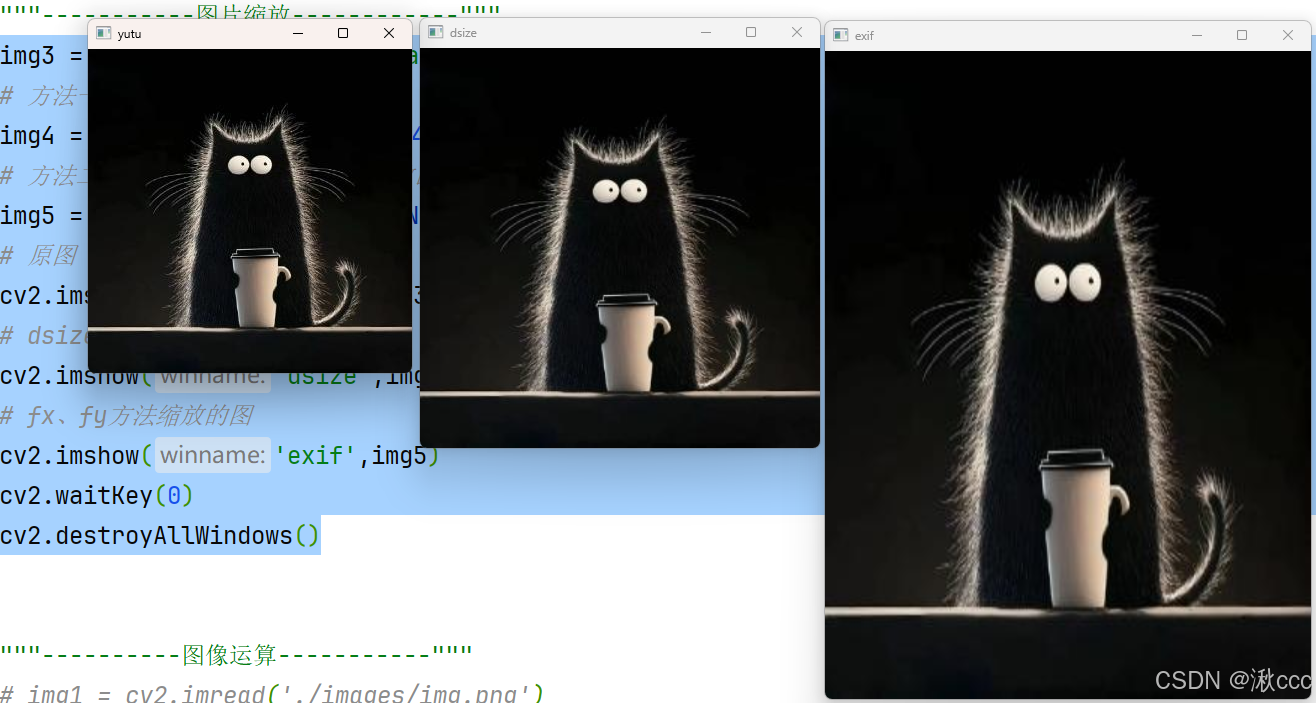Close the yutu image window
This screenshot has height=703, width=1316.
click(389, 33)
